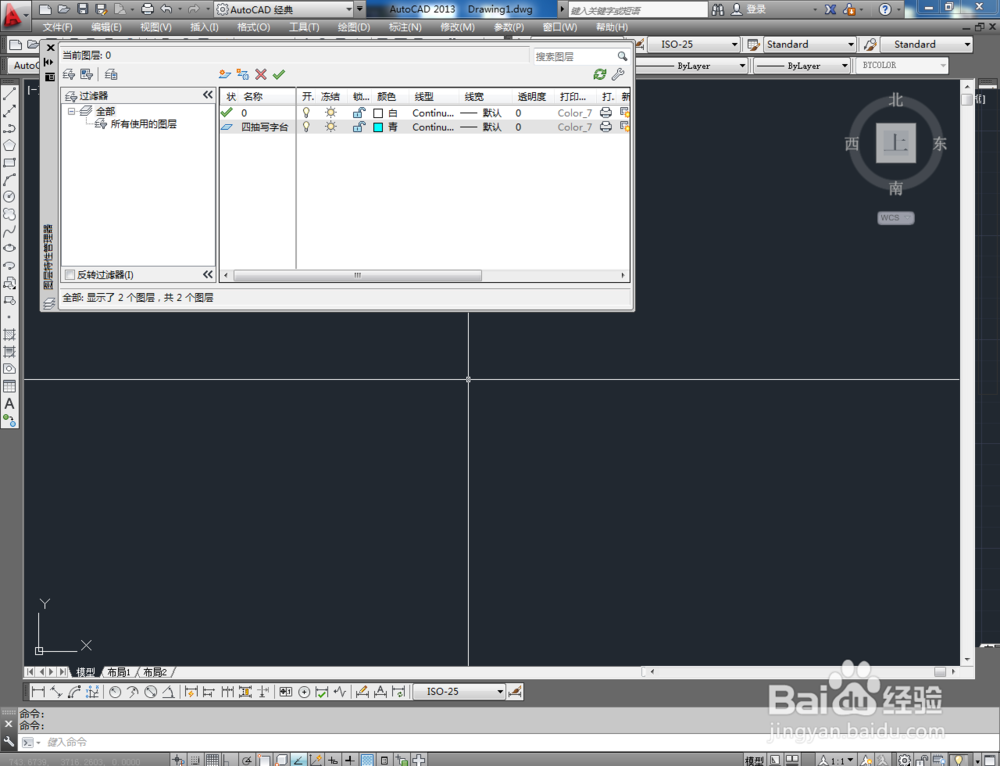Select the Polygon tool in draw toolbar
1000x766 pixels.
pos(10,145)
